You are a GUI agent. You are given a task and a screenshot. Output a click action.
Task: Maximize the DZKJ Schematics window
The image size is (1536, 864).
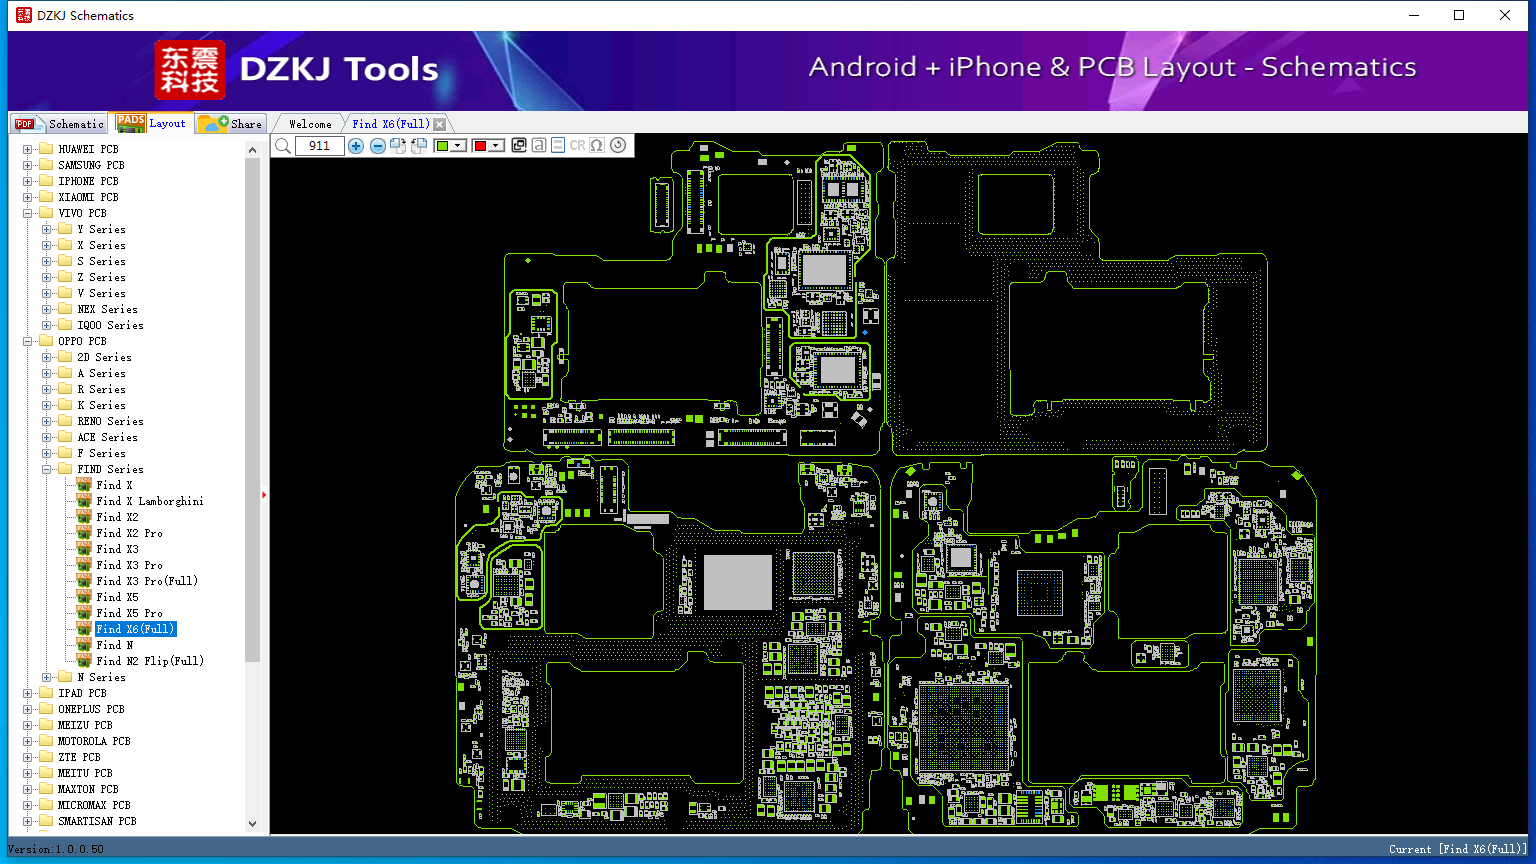(1459, 15)
